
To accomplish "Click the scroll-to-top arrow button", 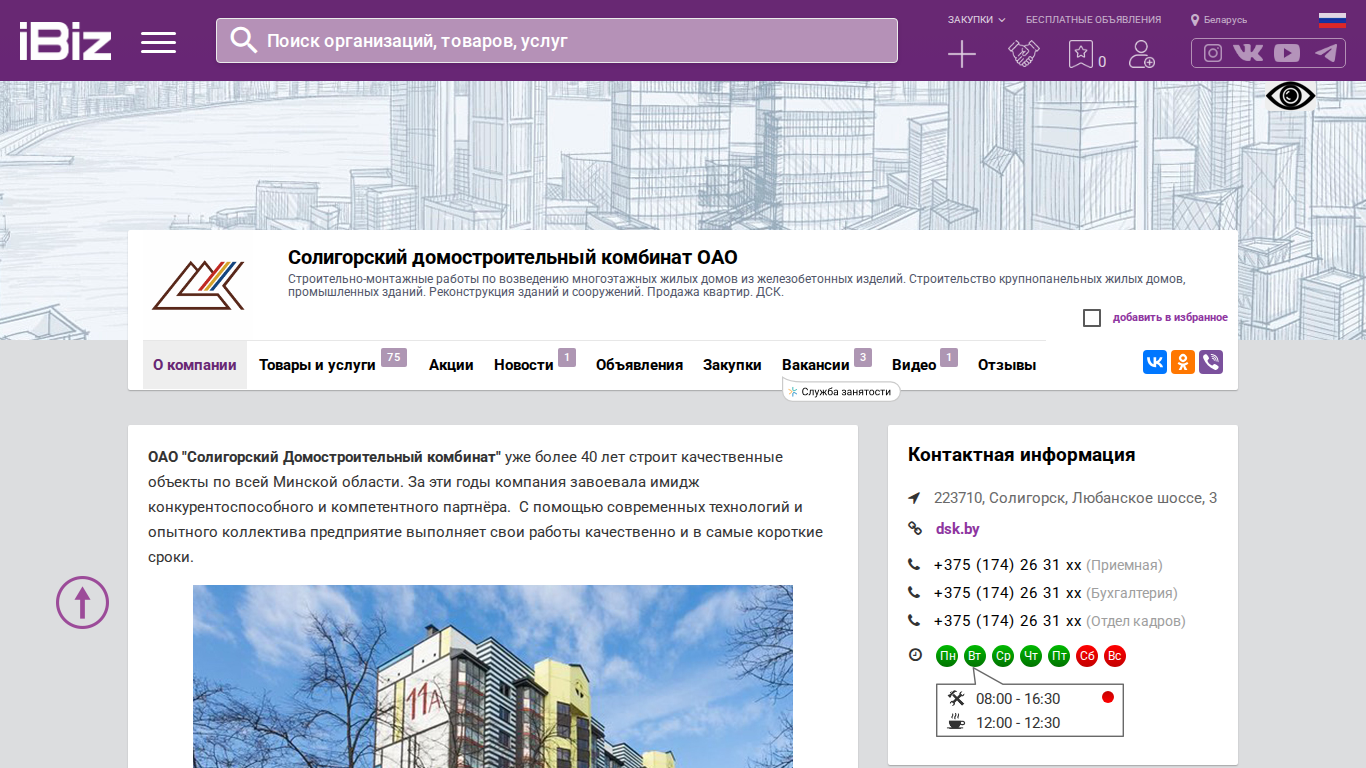I will coord(82,602).
